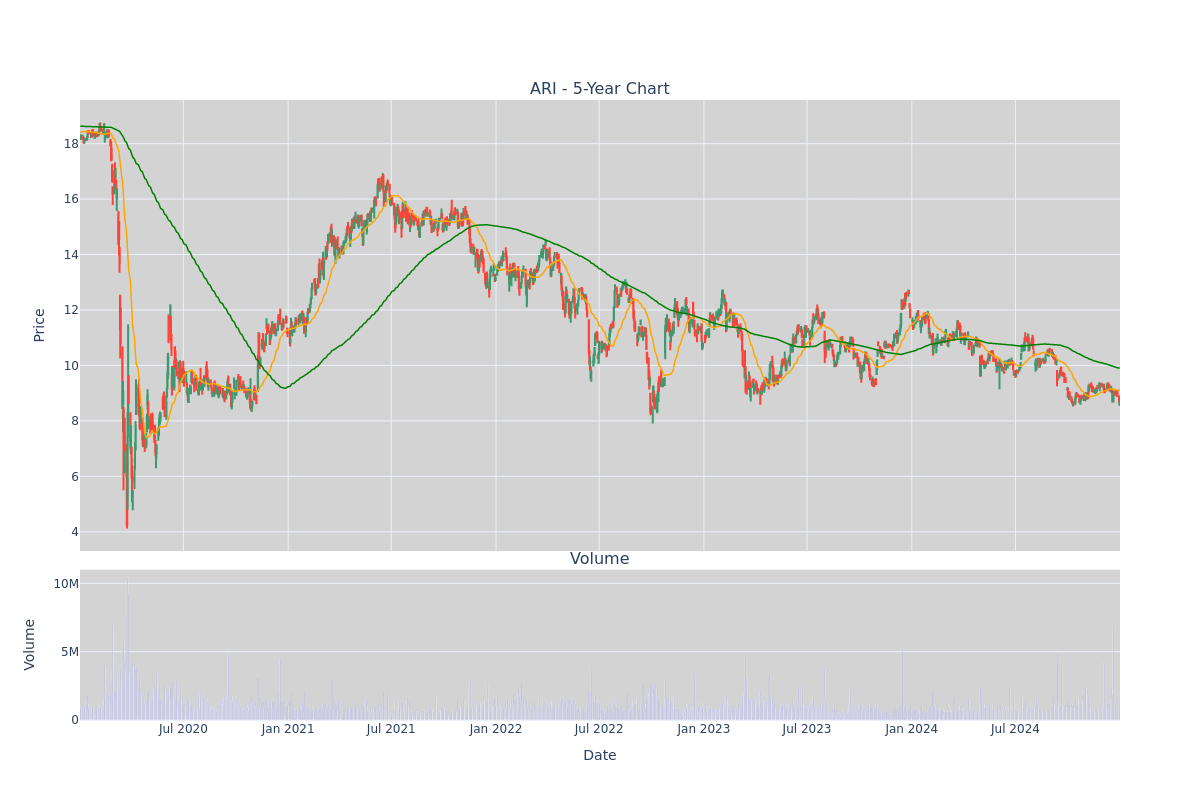Select the "Jan 2021" date tick
Screen dimensions: 1200x800
click(288, 729)
